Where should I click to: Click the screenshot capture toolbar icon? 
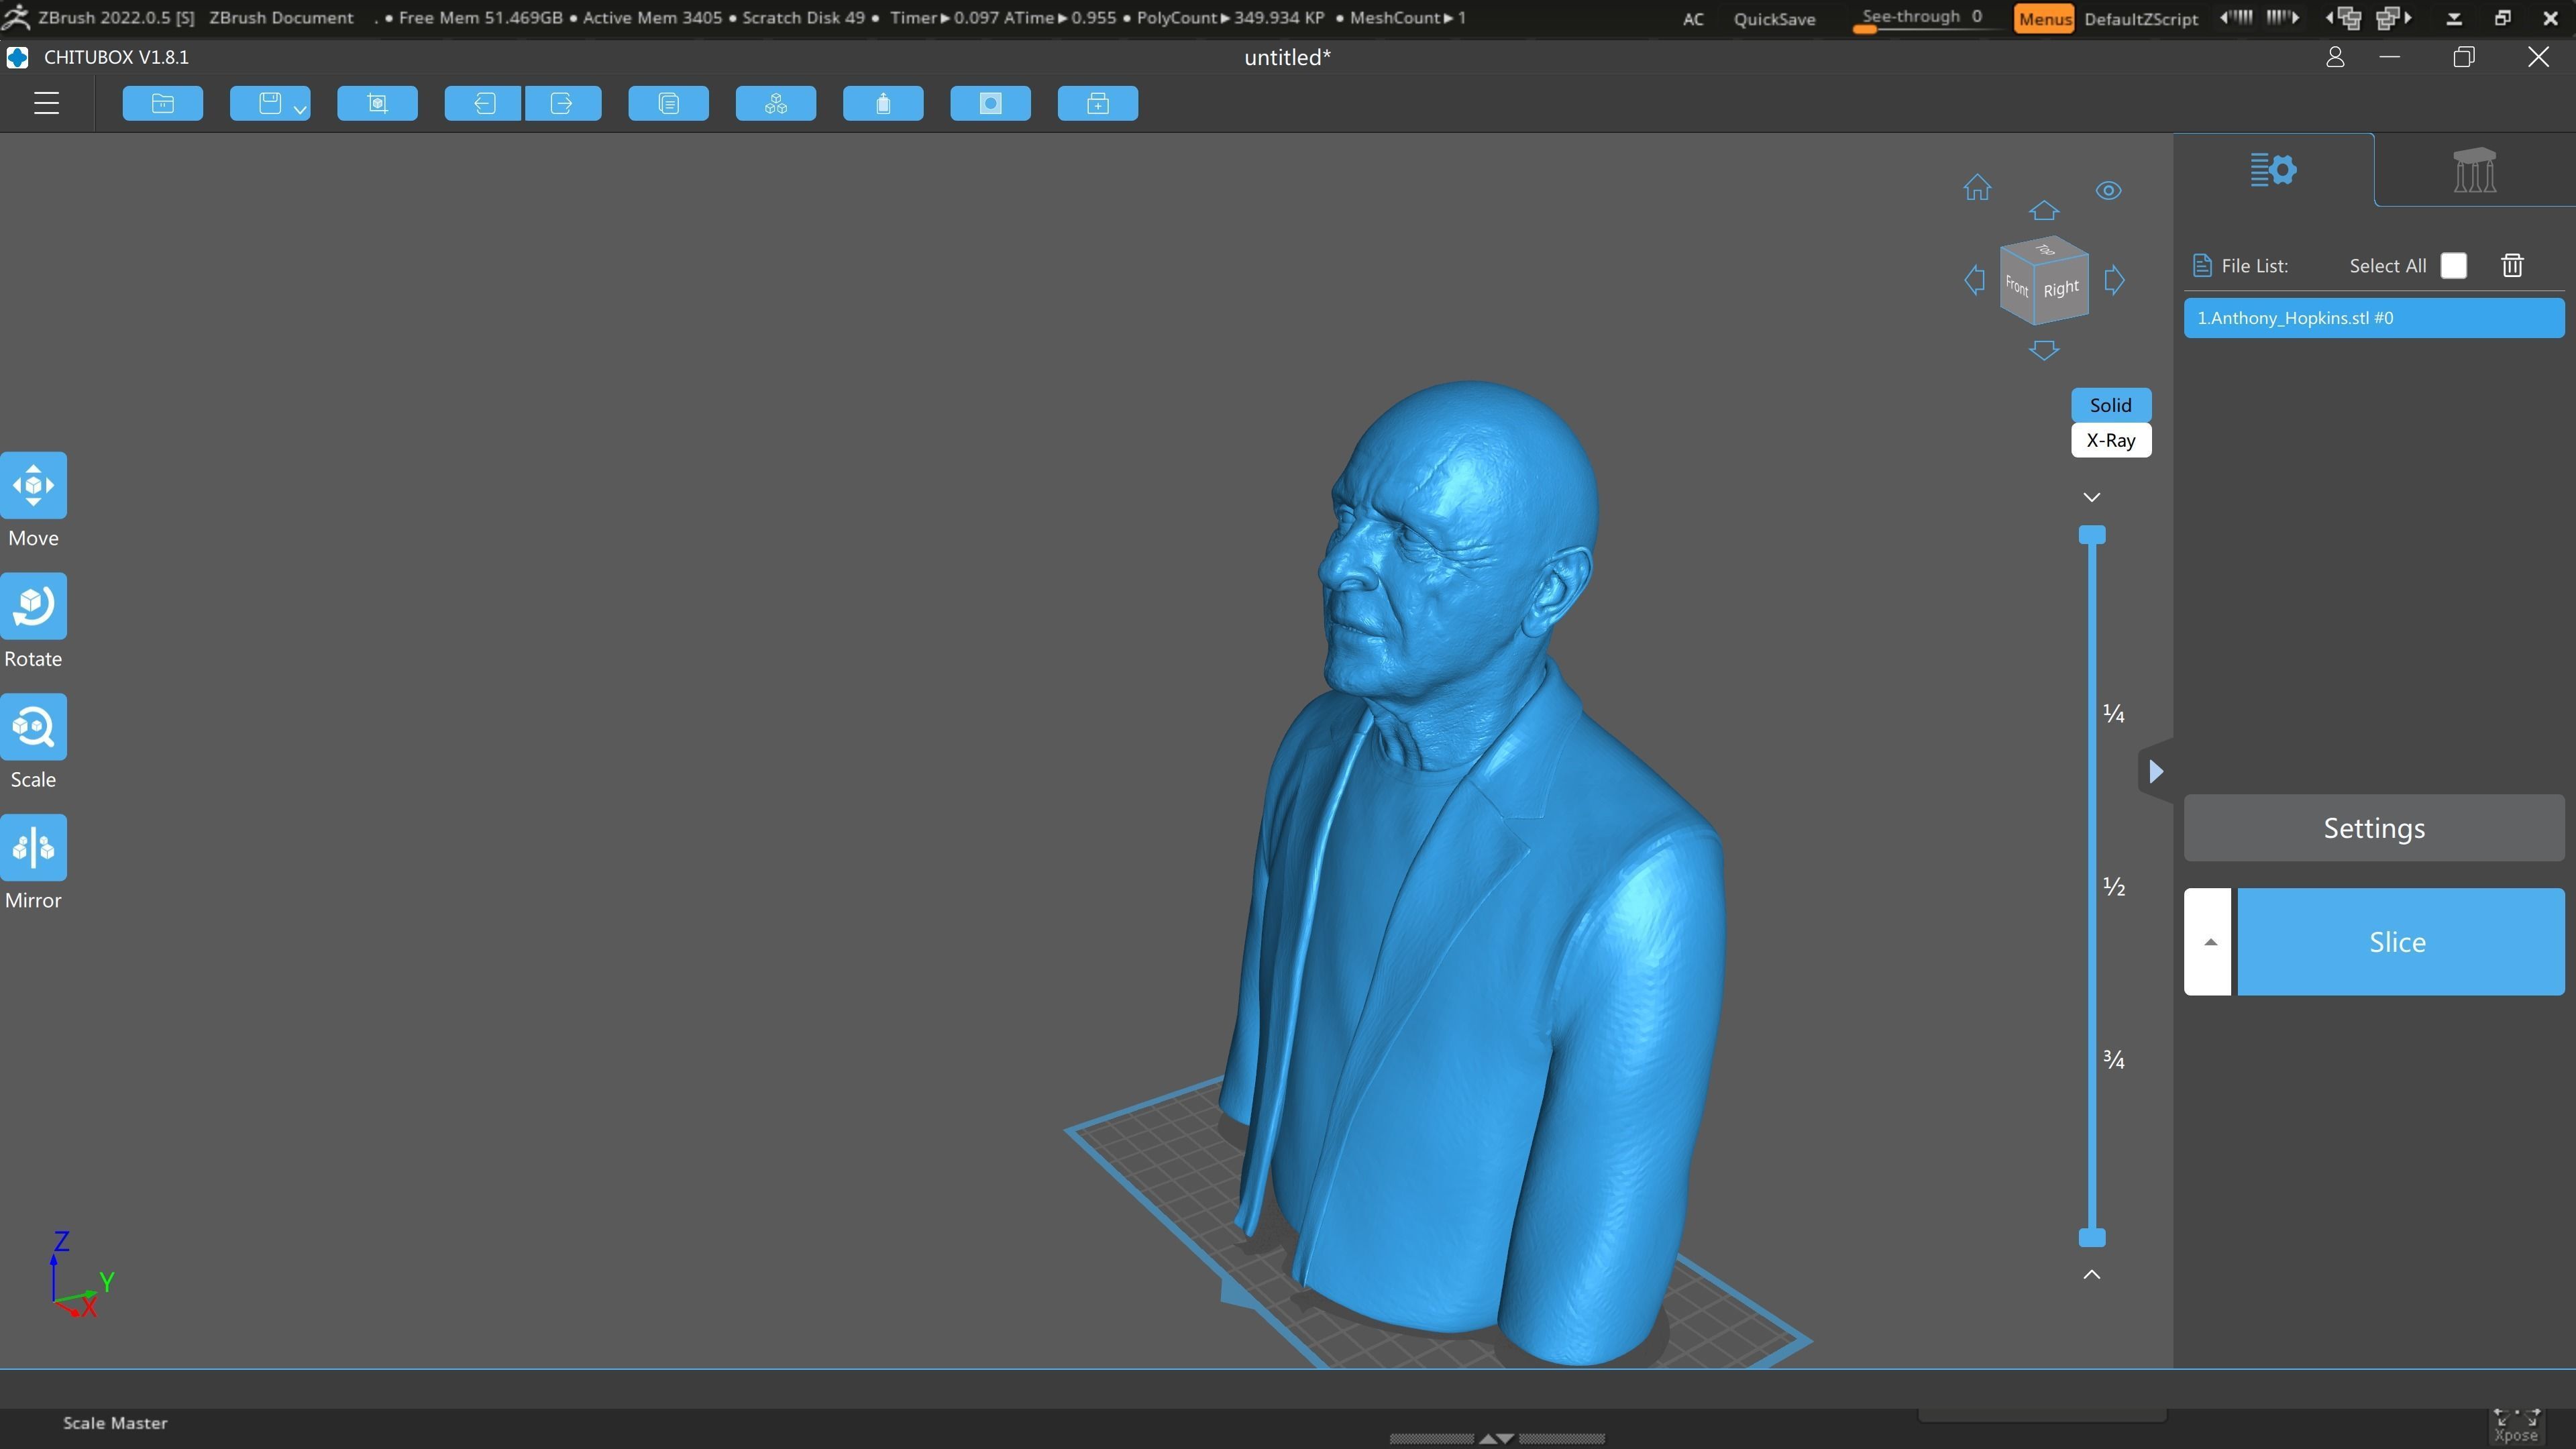click(x=377, y=103)
